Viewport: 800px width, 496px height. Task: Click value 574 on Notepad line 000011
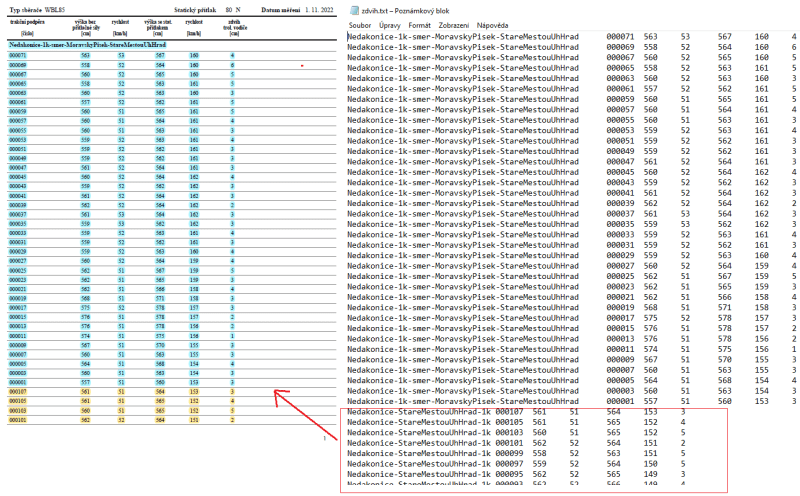(651, 349)
